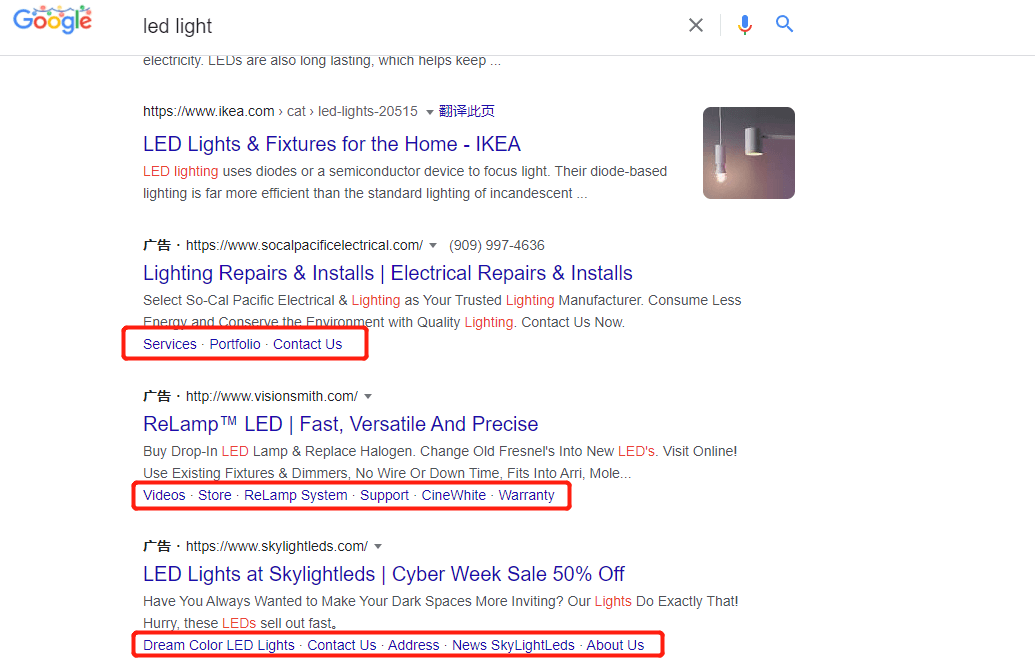
Task: Open the Services sitelink
Action: tap(170, 344)
